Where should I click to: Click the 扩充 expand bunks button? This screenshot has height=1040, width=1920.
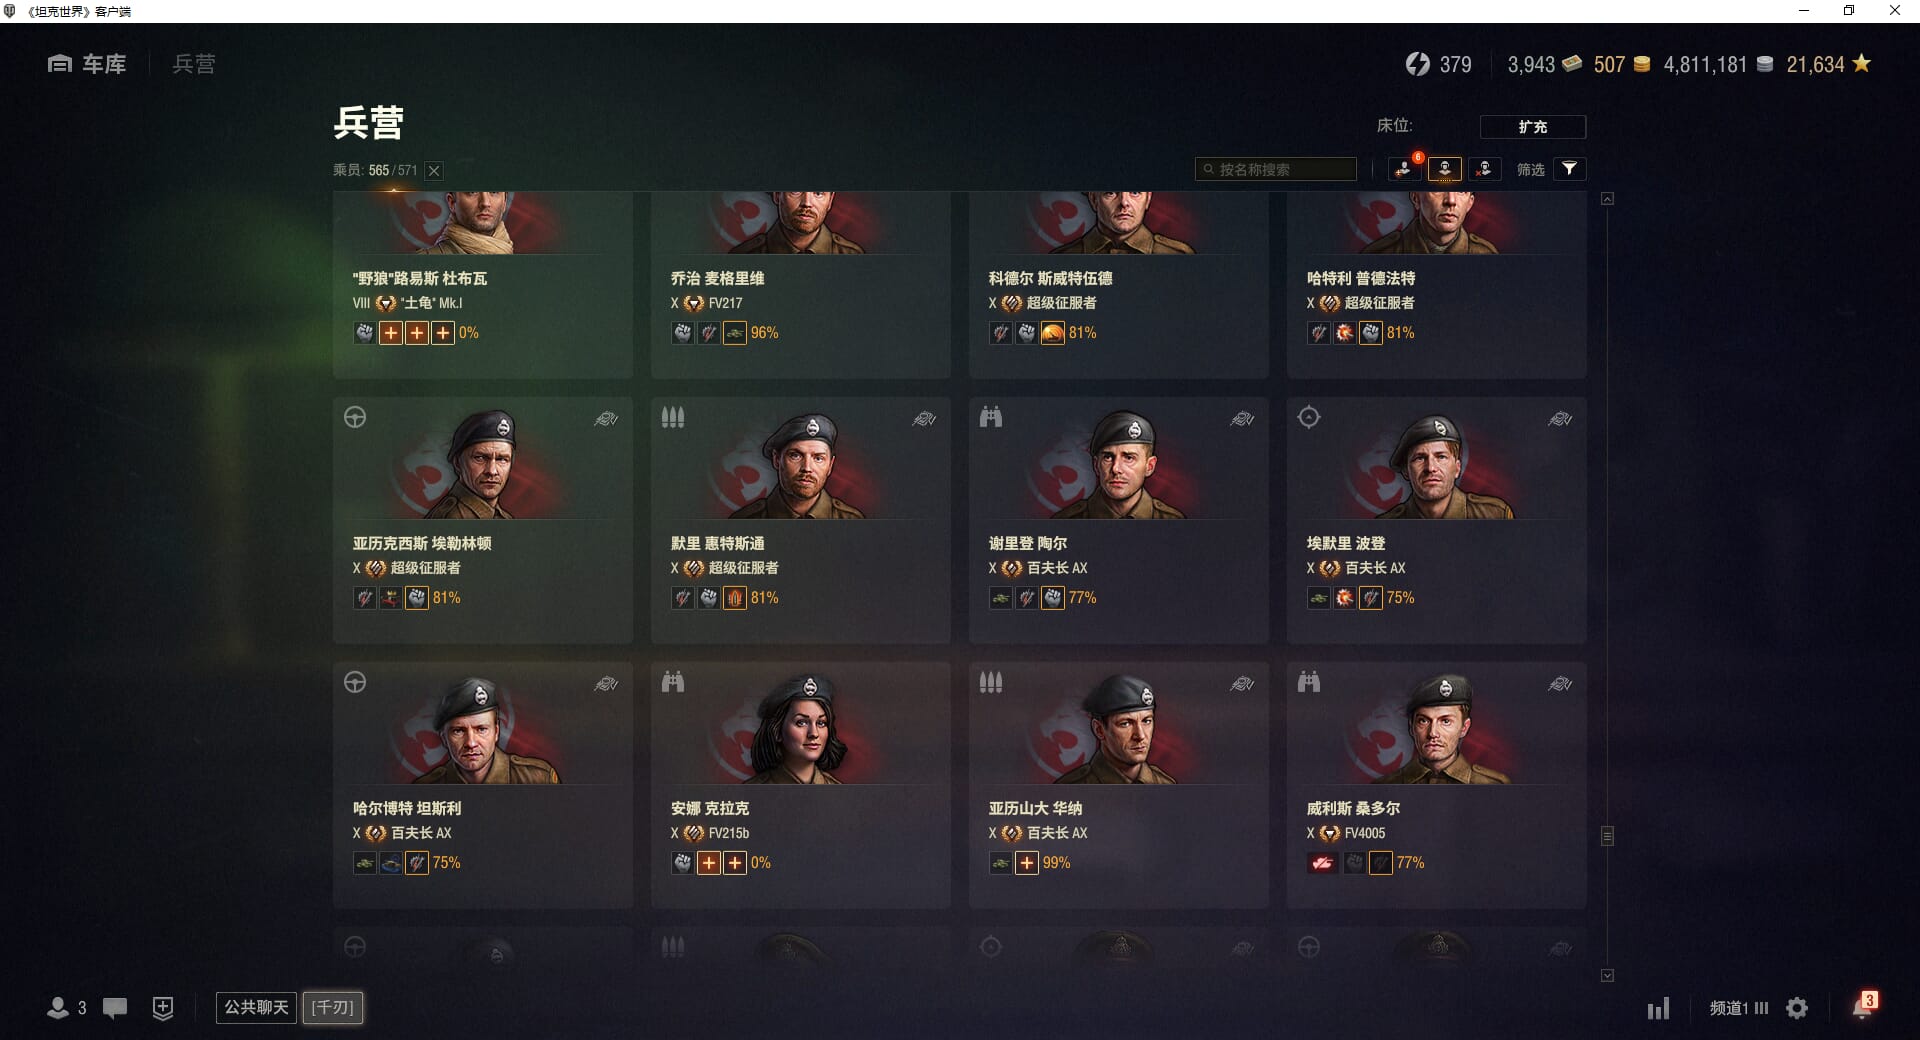(x=1533, y=127)
